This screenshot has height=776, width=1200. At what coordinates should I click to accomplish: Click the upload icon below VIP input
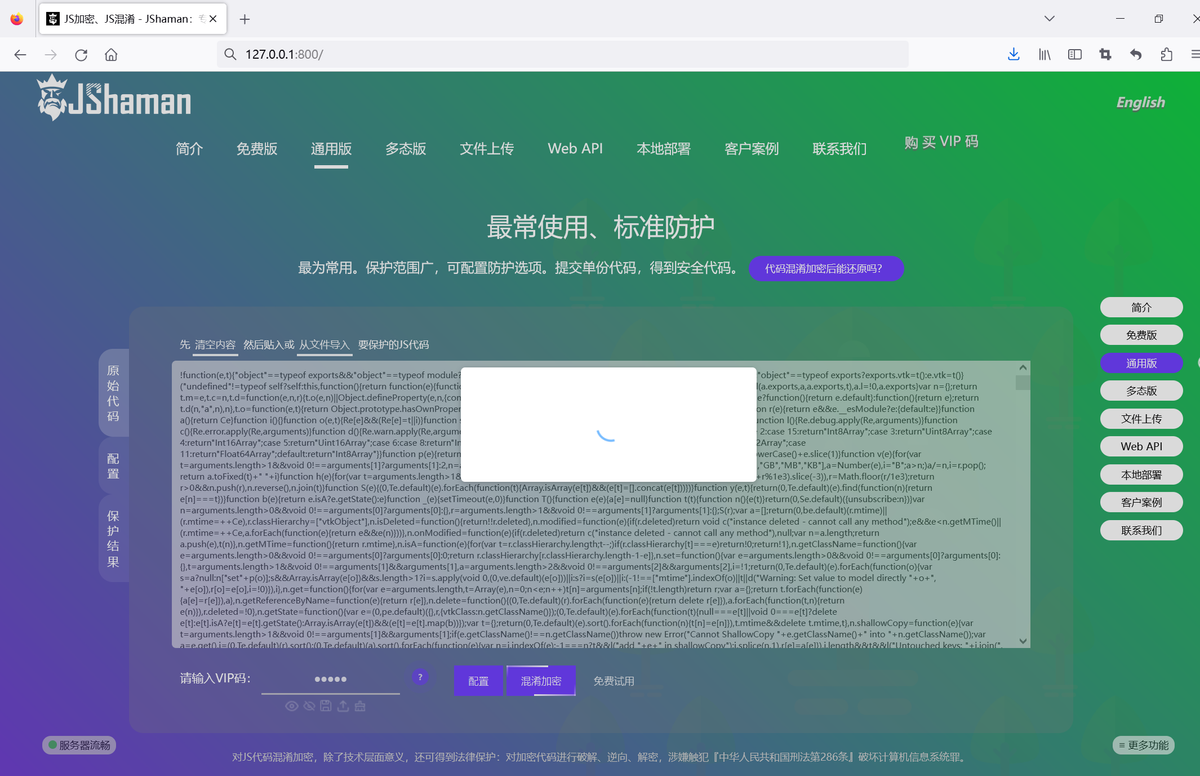click(343, 706)
